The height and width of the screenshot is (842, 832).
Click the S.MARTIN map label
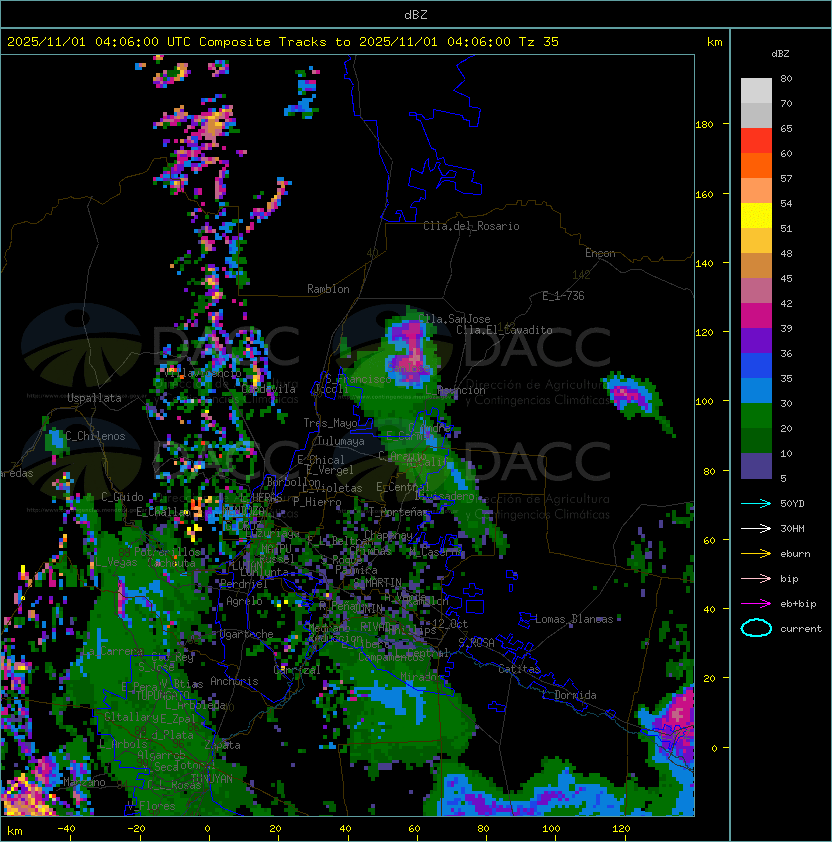tap(378, 583)
